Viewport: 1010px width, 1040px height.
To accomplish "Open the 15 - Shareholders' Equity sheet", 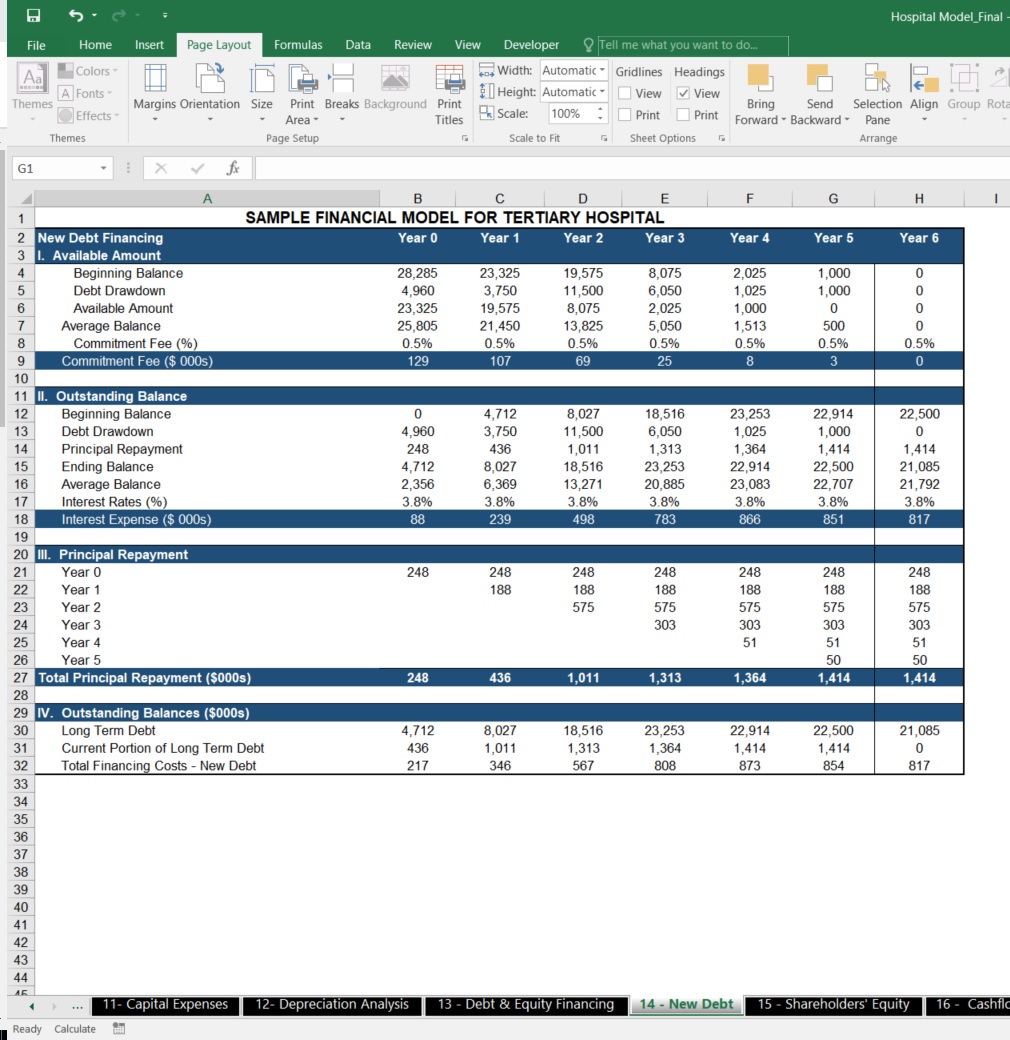I will [x=834, y=1005].
